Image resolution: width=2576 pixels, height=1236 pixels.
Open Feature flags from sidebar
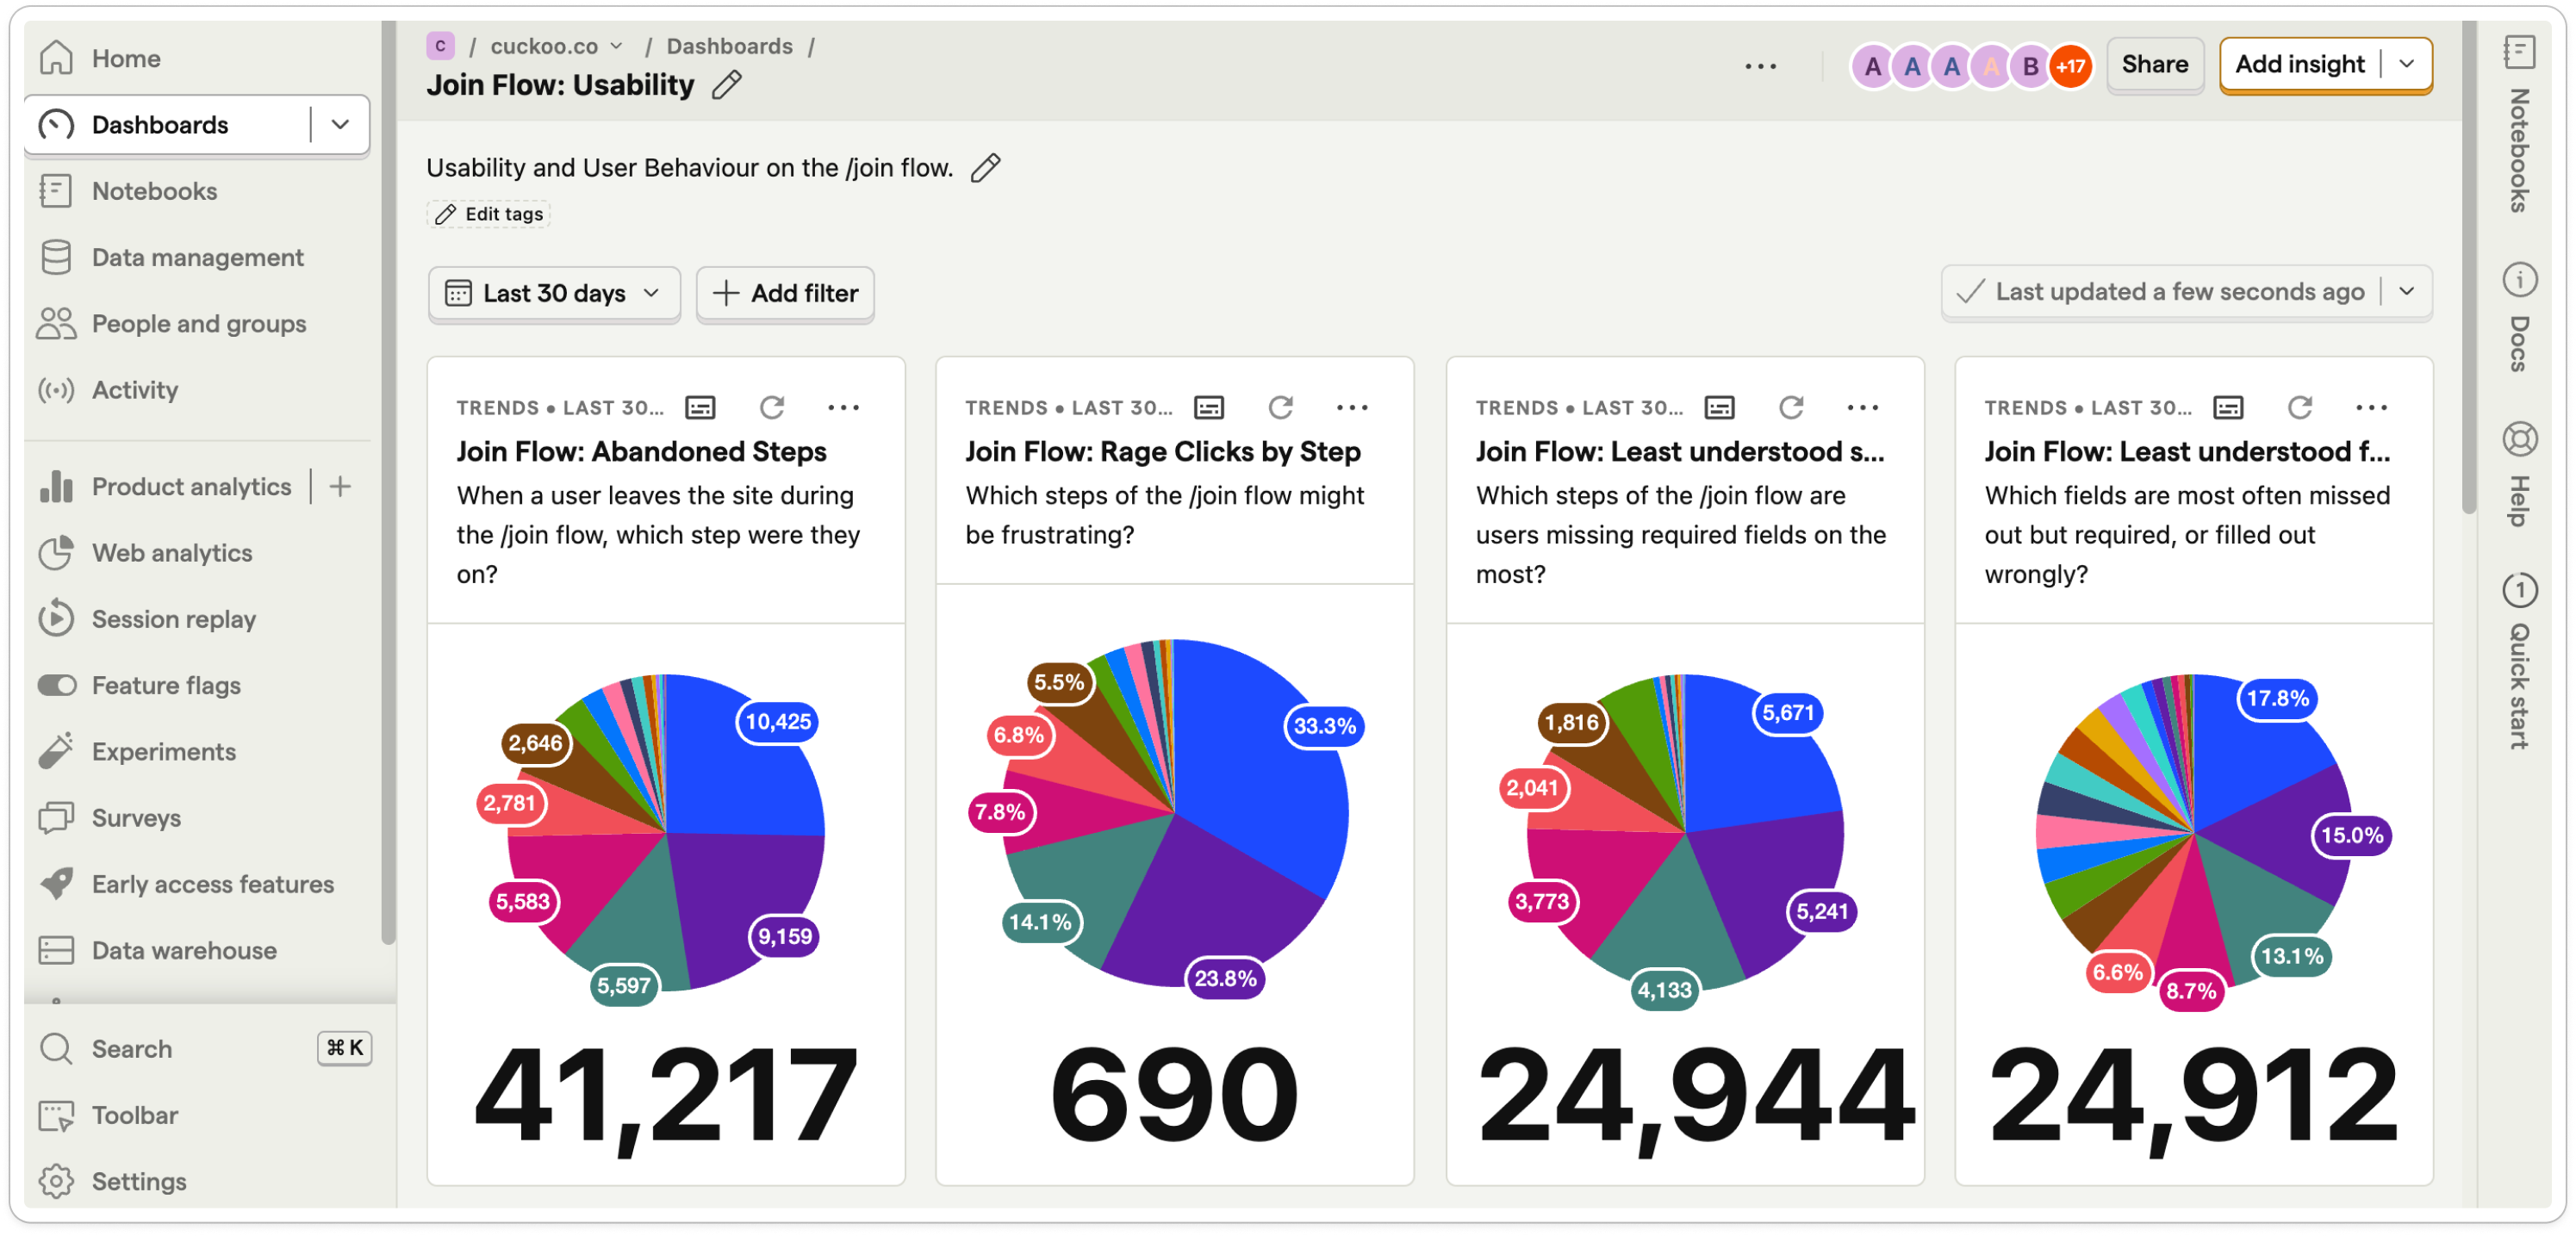tap(166, 685)
